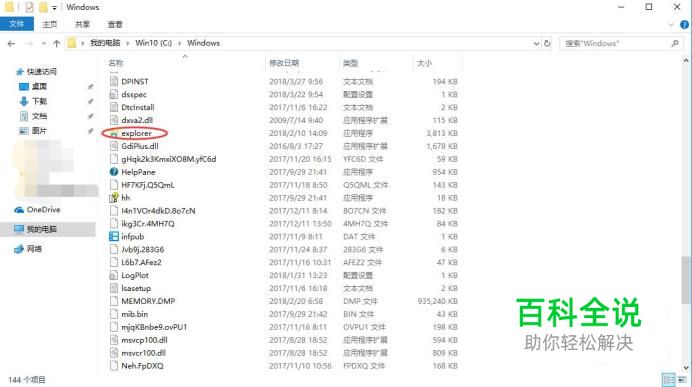Click the new folder icon in title bar
Image resolution: width=692 pixels, height=387 pixels.
pyautogui.click(x=43, y=7)
